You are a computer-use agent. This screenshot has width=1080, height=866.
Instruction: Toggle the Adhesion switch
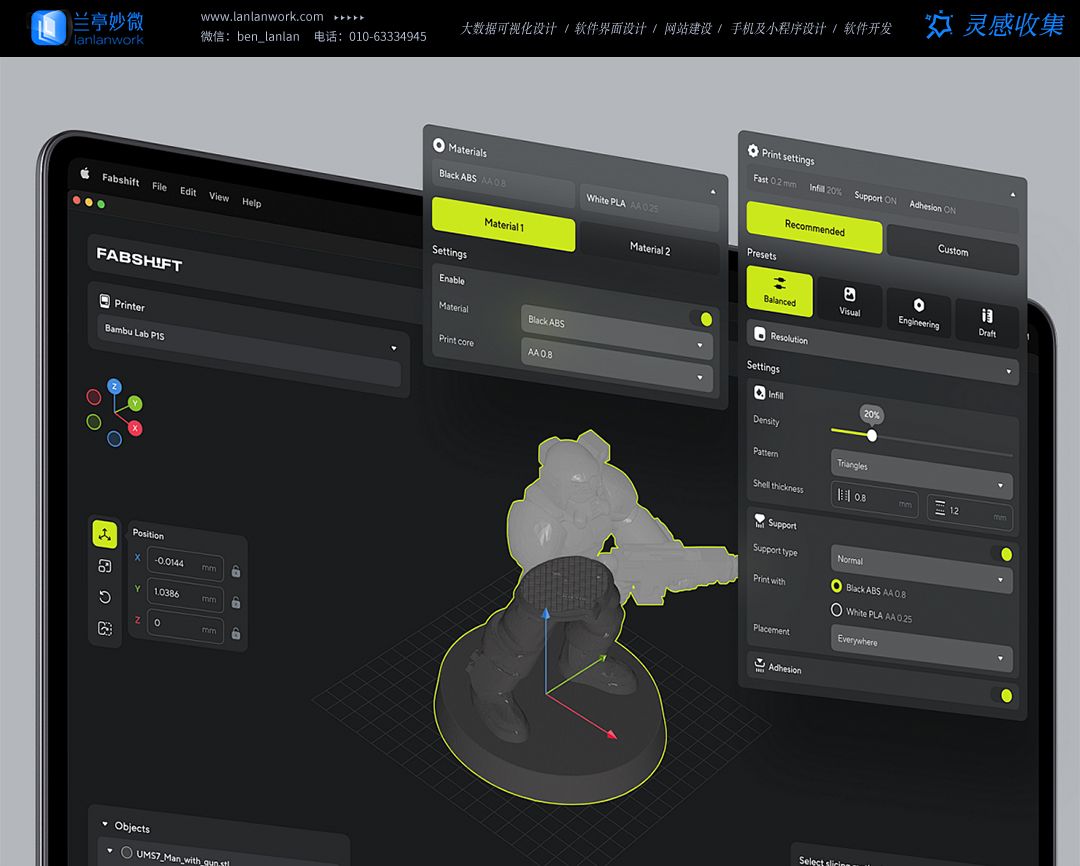tap(1001, 695)
